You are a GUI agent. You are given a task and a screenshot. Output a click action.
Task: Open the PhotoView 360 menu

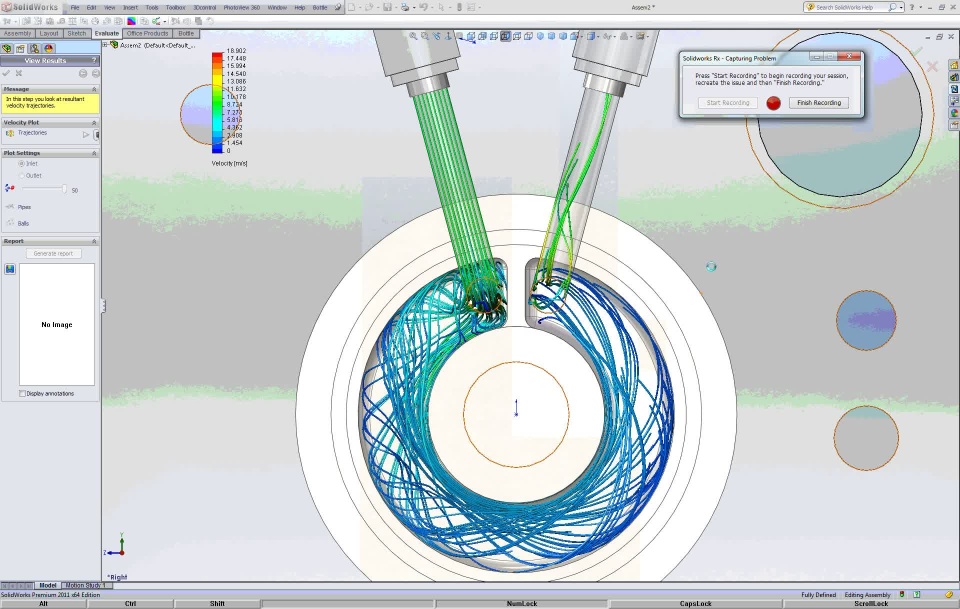point(241,8)
